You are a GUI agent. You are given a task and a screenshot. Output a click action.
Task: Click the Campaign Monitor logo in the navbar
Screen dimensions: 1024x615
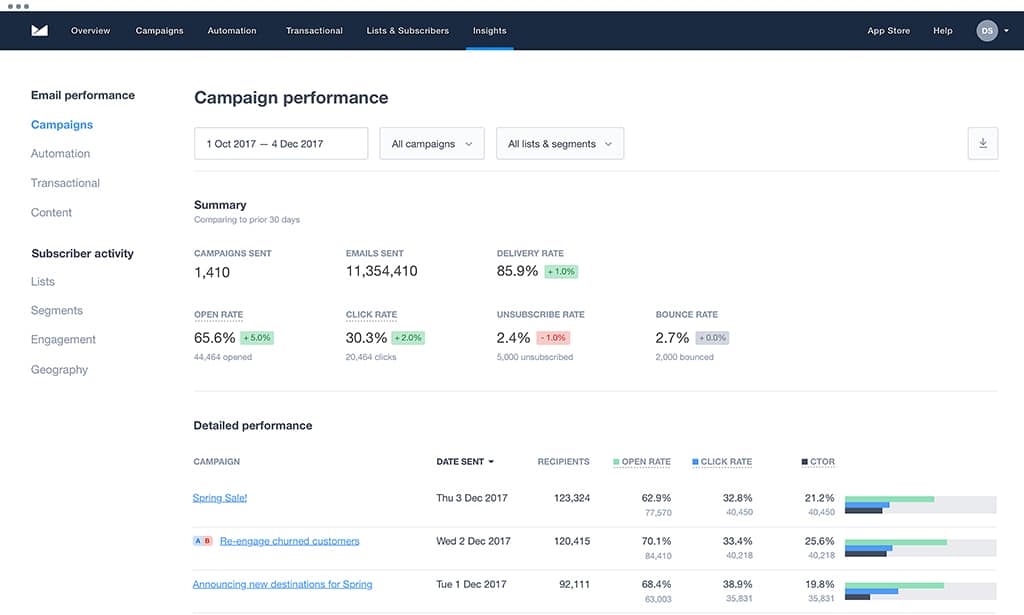pos(39,30)
